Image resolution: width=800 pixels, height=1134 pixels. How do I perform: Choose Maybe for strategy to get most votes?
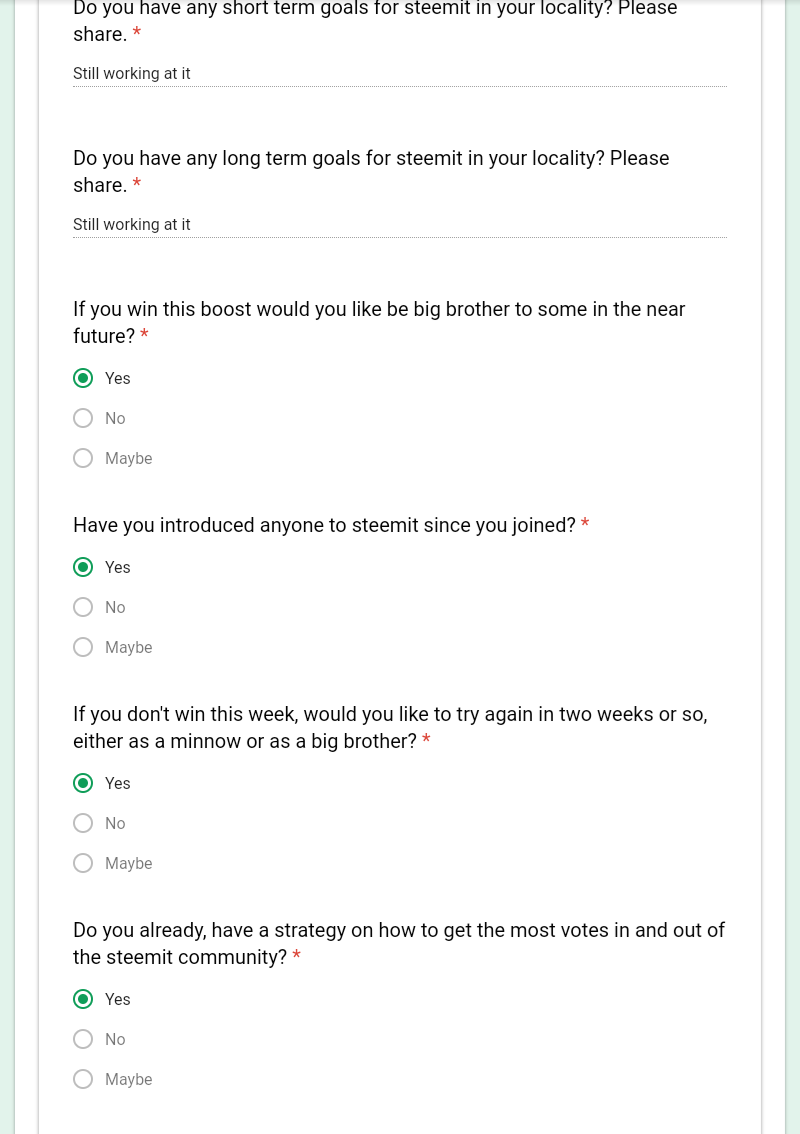pos(83,1079)
